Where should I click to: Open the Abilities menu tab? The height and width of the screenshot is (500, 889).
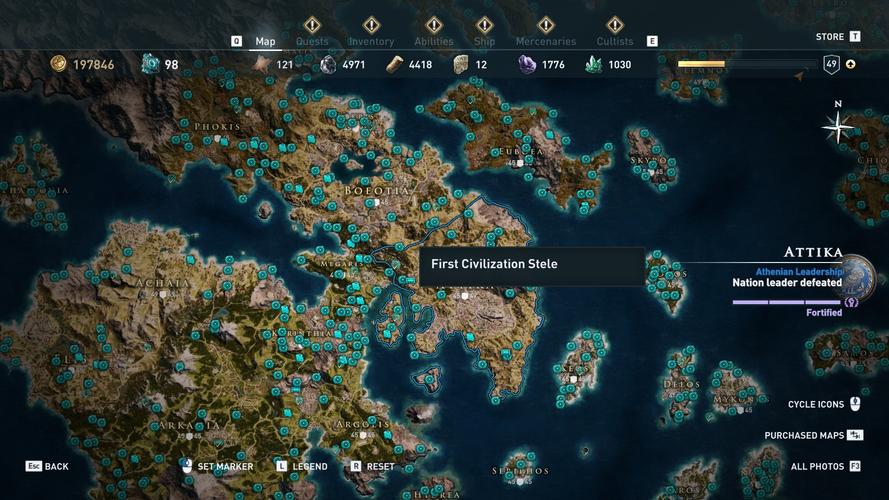coord(434,41)
